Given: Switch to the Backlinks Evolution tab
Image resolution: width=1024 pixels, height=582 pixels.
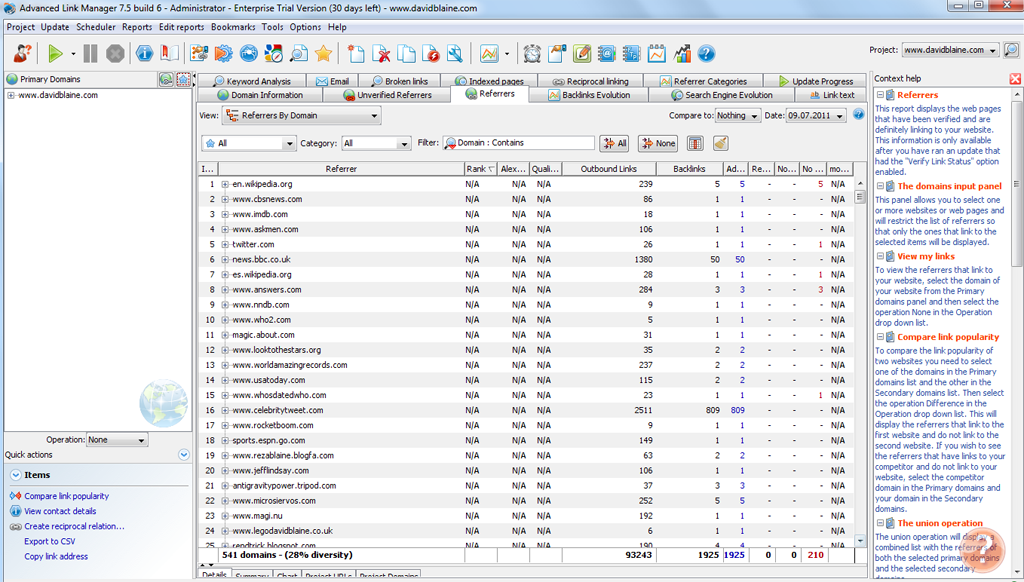Looking at the screenshot, I should [x=590, y=95].
